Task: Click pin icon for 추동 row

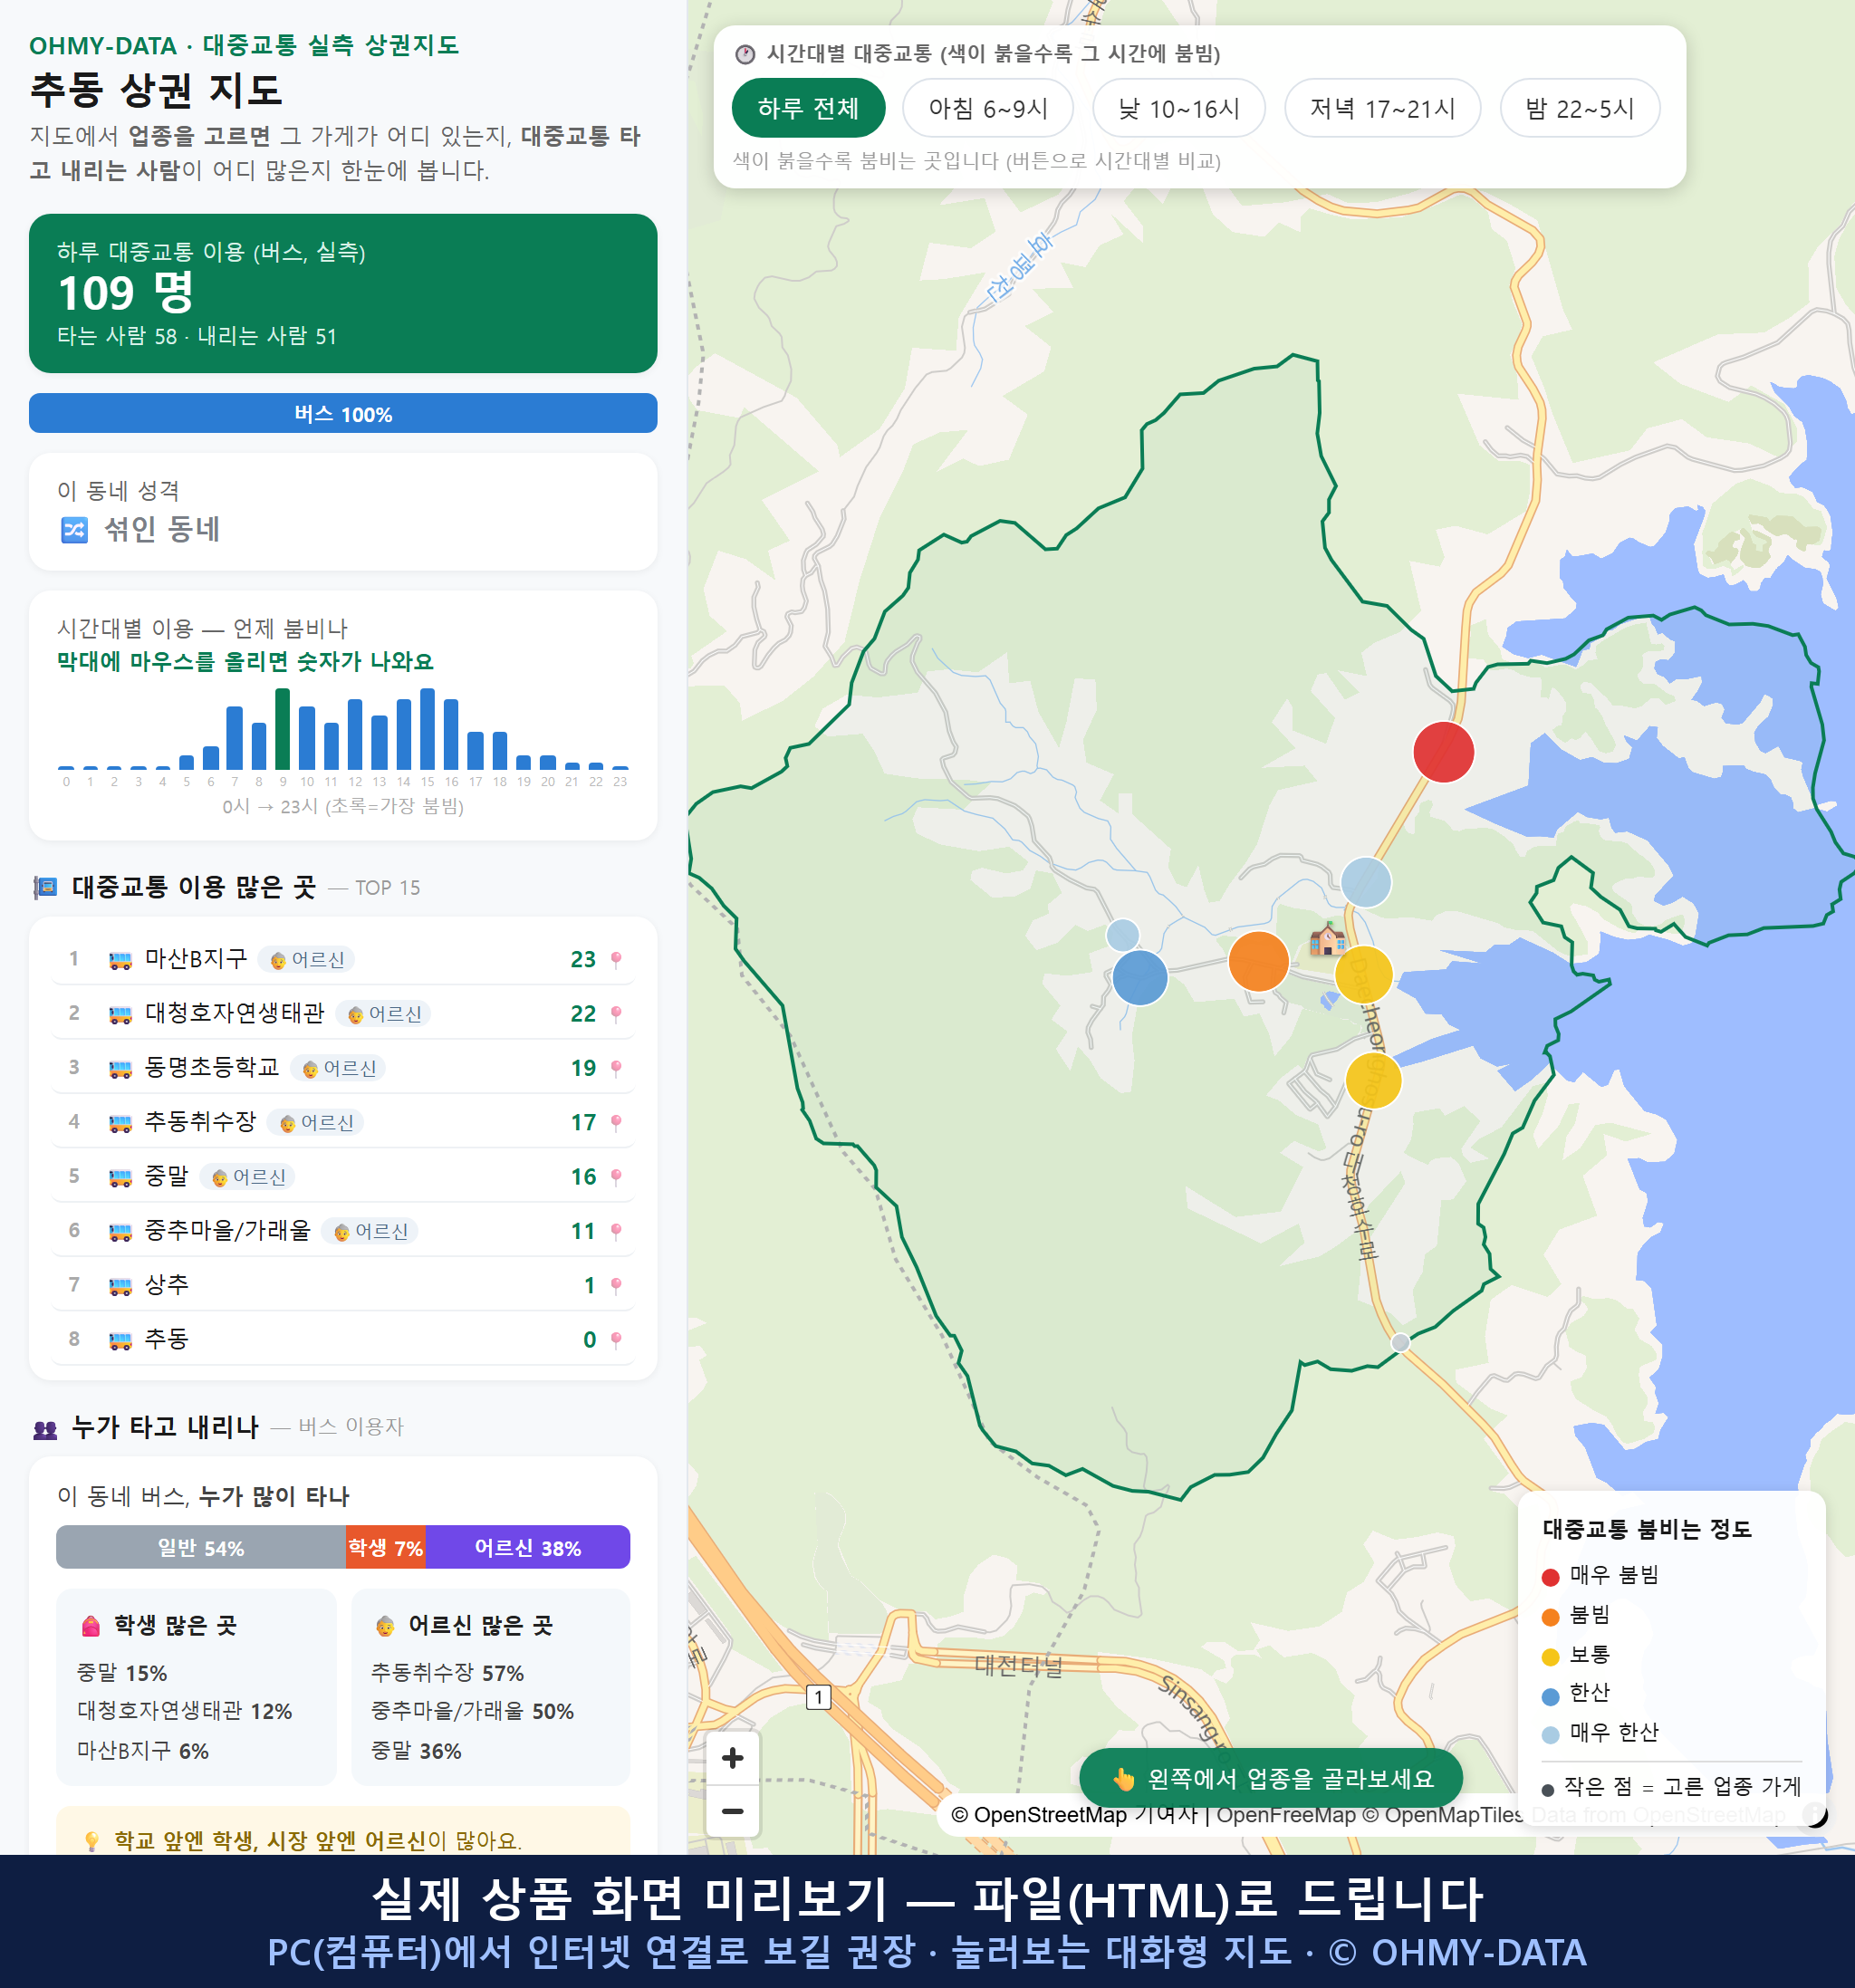Action: 616,1340
